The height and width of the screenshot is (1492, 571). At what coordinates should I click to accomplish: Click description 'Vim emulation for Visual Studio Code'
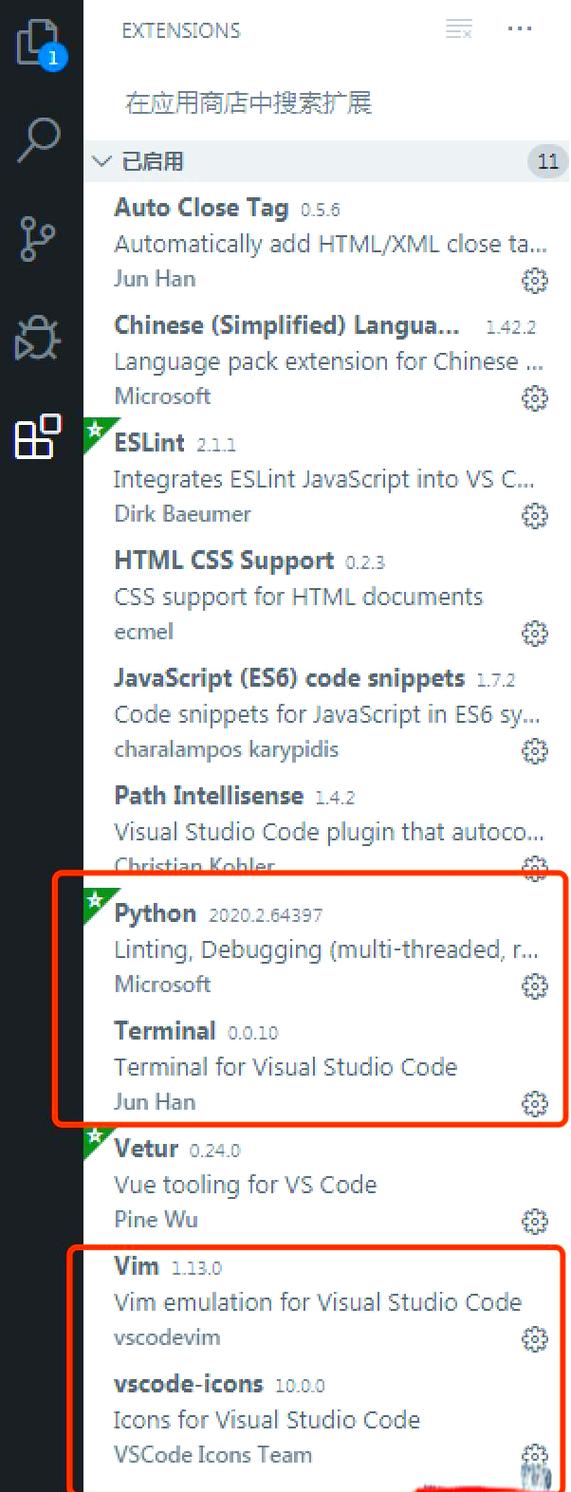pos(318,1302)
